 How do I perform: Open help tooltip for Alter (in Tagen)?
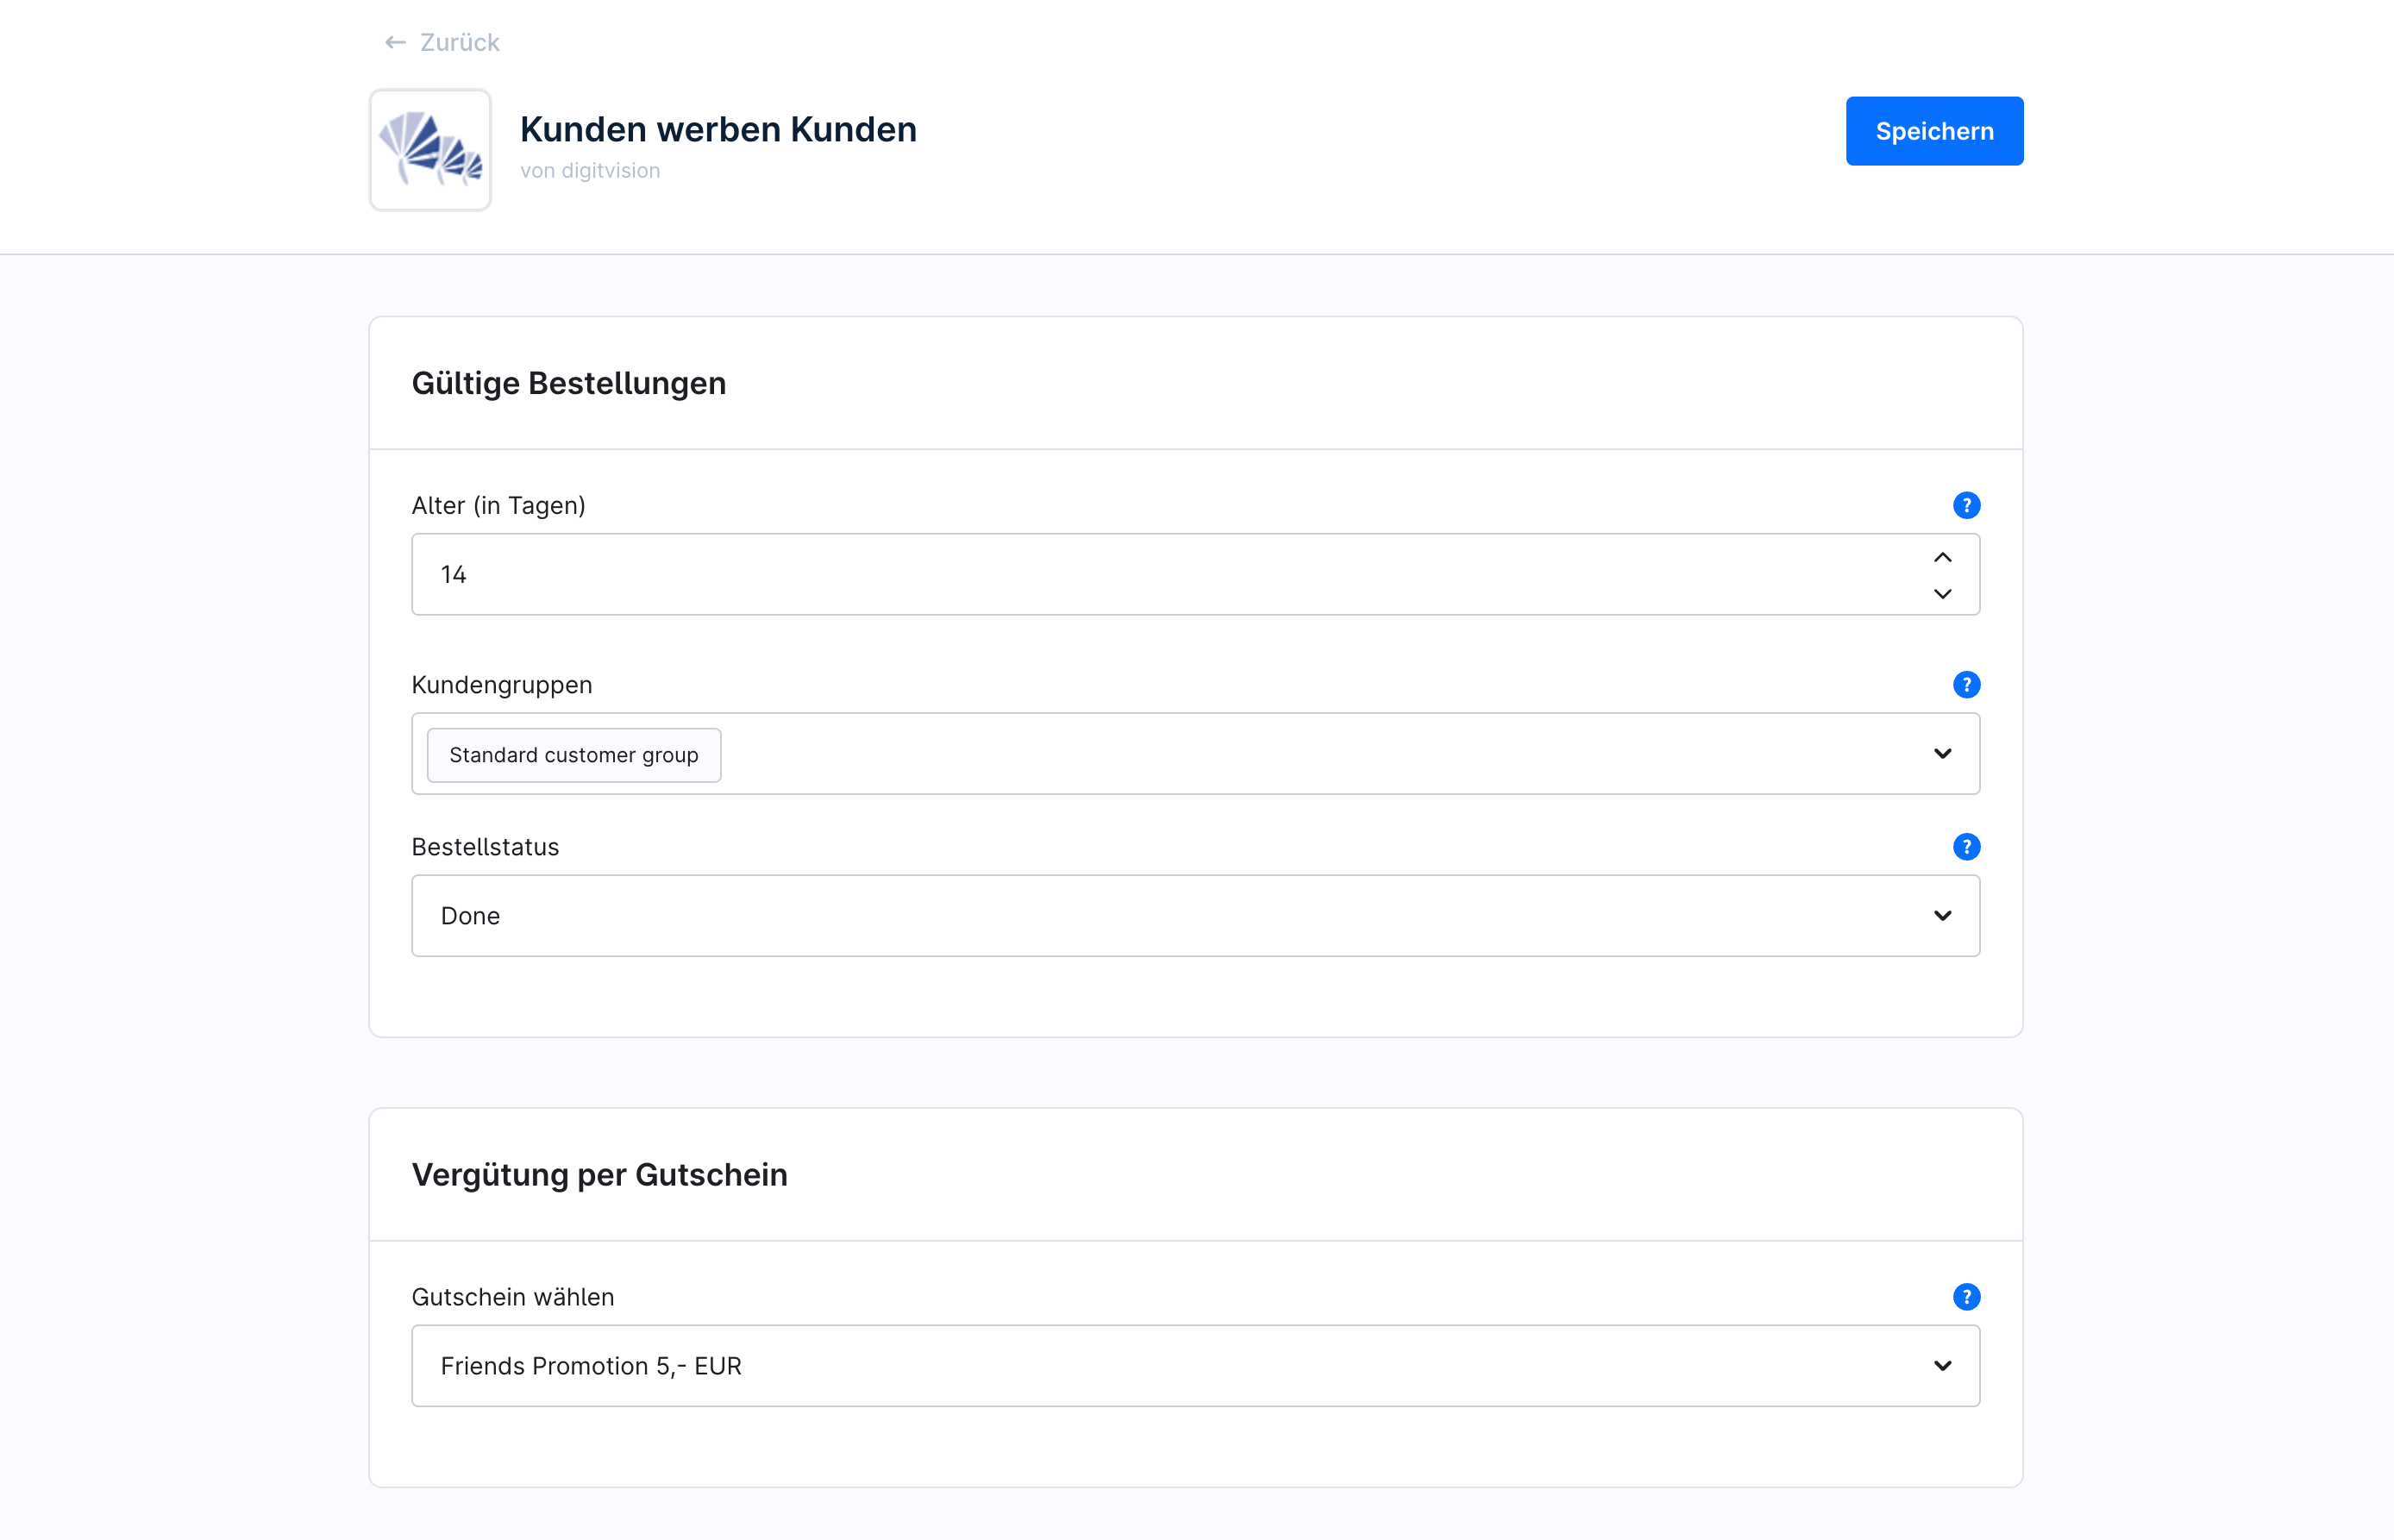[1966, 505]
